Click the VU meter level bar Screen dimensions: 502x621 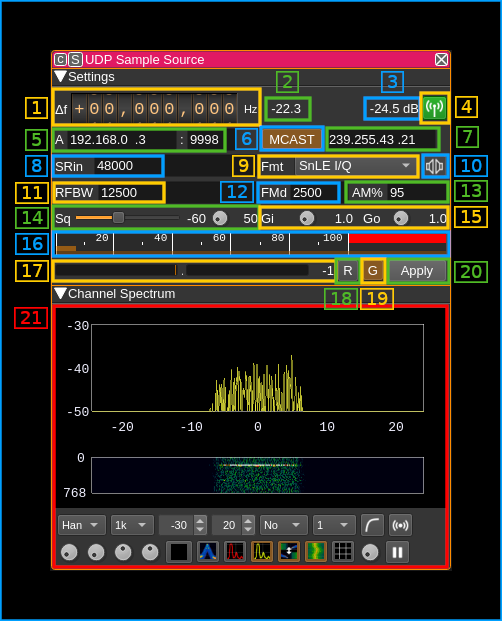click(x=251, y=244)
